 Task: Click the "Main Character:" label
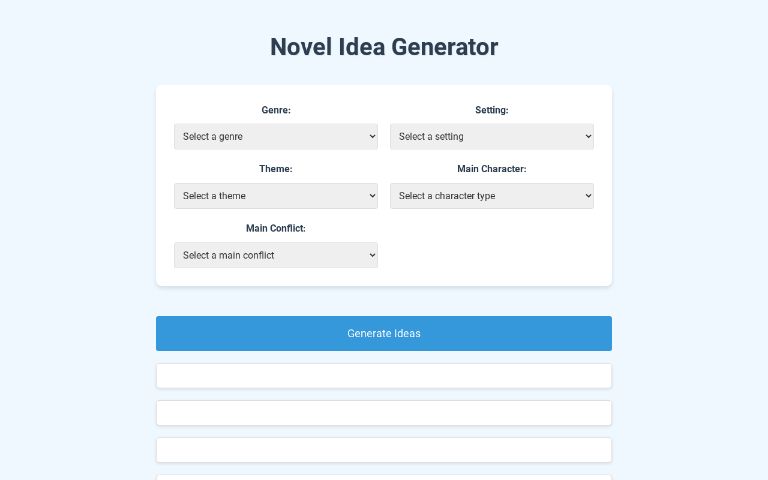click(x=492, y=169)
